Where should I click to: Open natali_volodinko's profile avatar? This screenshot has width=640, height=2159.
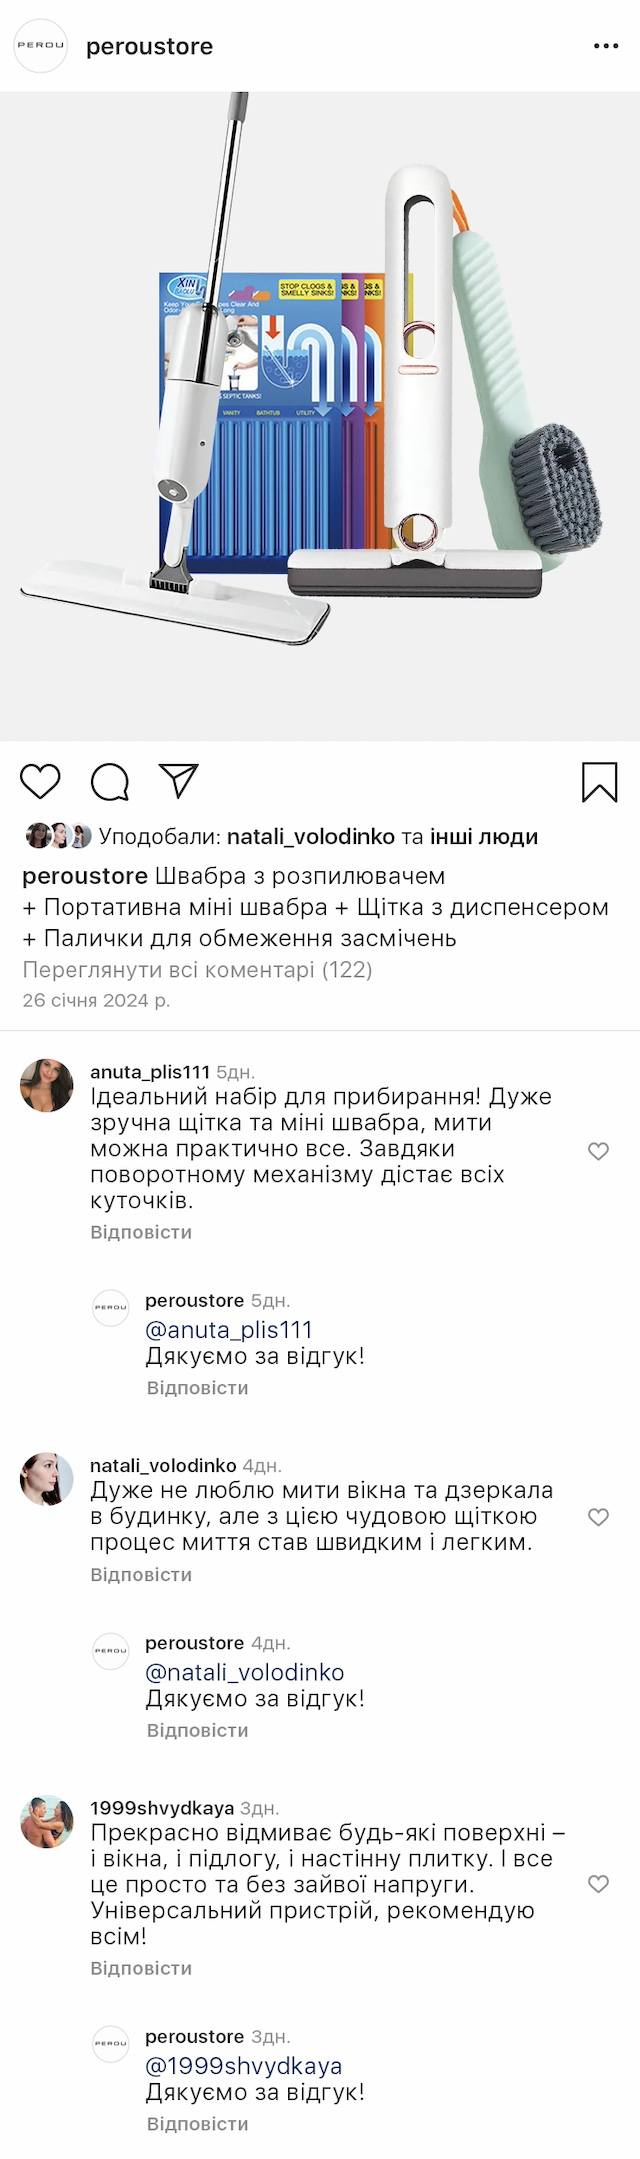point(47,1479)
